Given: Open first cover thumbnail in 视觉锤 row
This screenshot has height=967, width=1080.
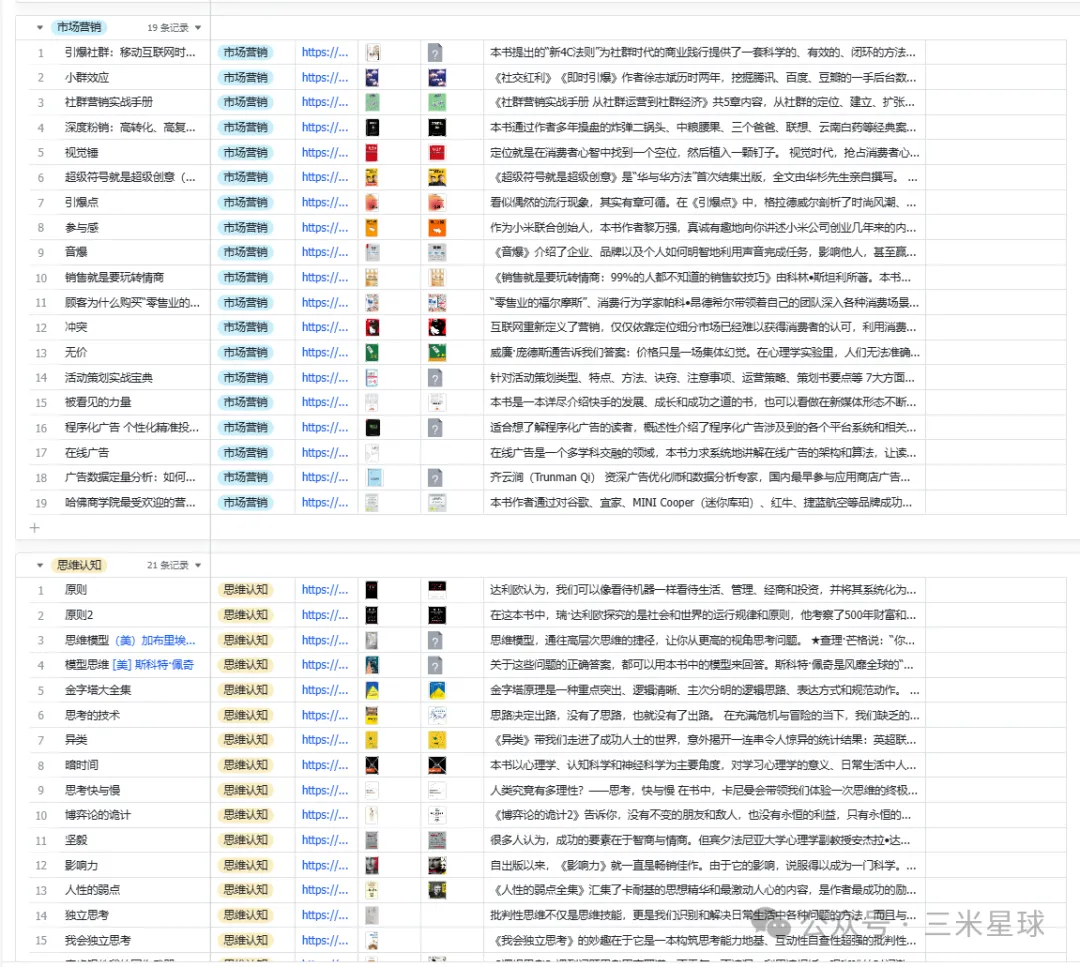Looking at the screenshot, I should [x=372, y=153].
